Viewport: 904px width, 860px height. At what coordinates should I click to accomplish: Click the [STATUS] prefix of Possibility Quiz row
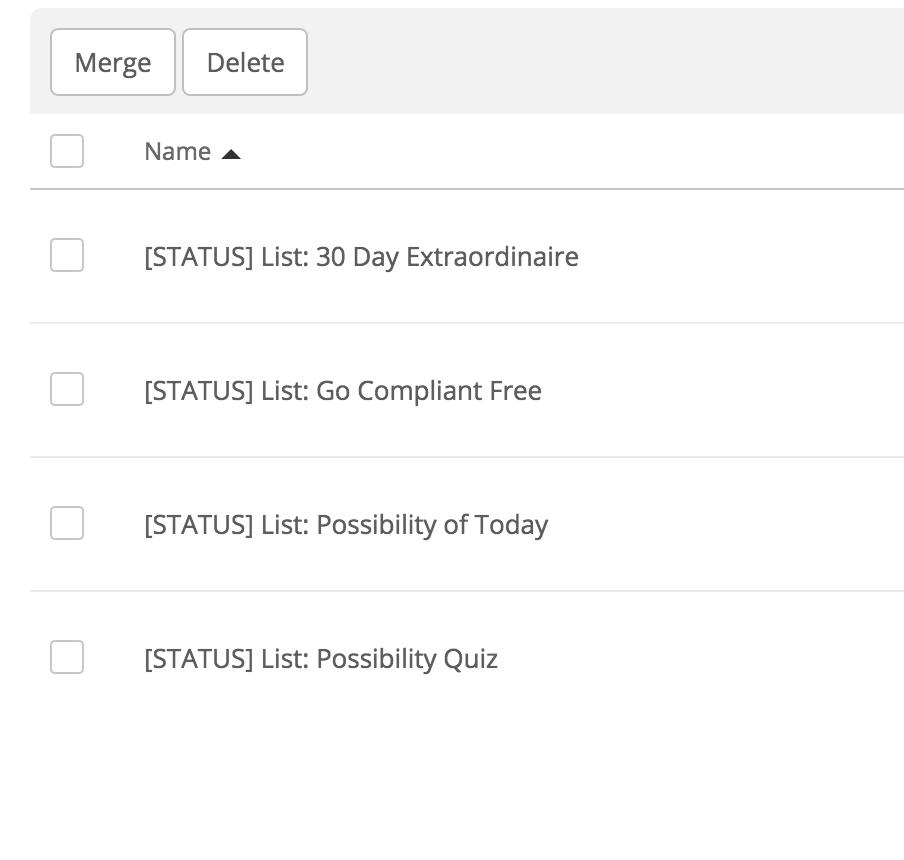[x=199, y=659]
